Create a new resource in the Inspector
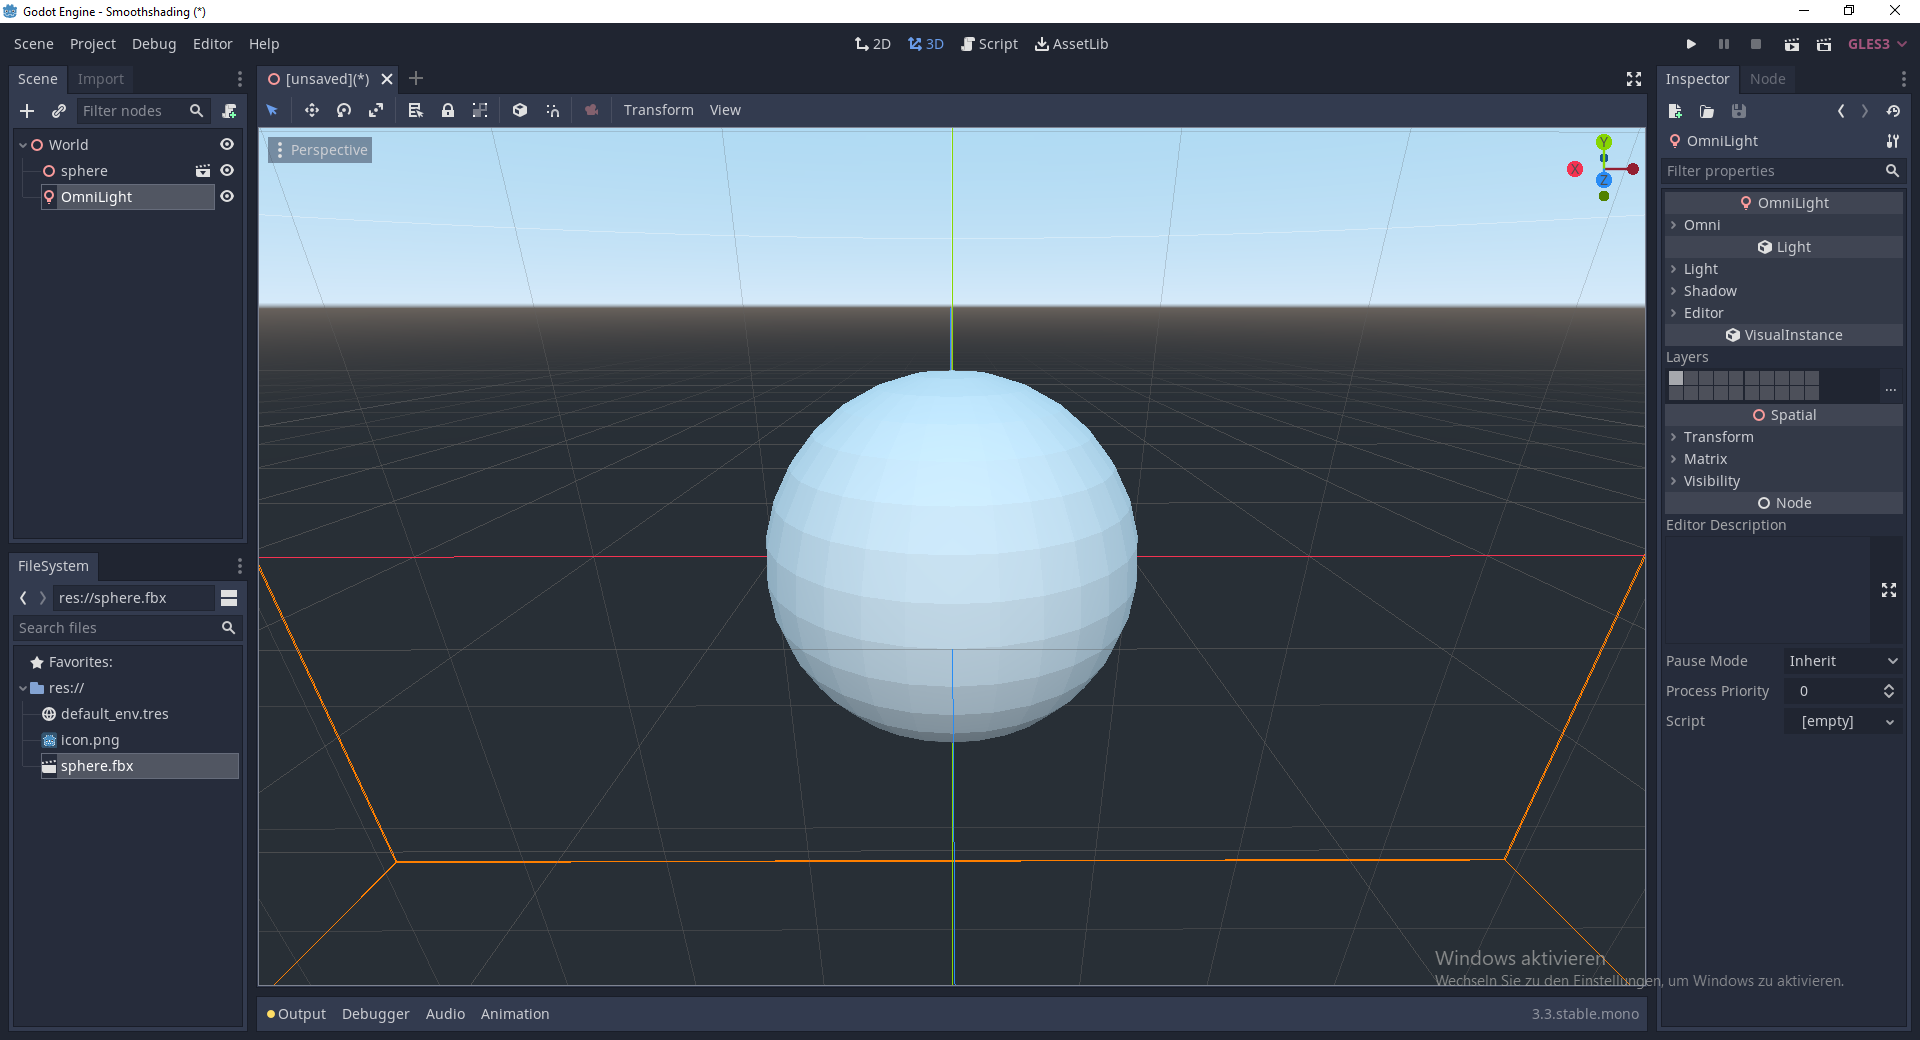This screenshot has width=1920, height=1040. point(1674,111)
